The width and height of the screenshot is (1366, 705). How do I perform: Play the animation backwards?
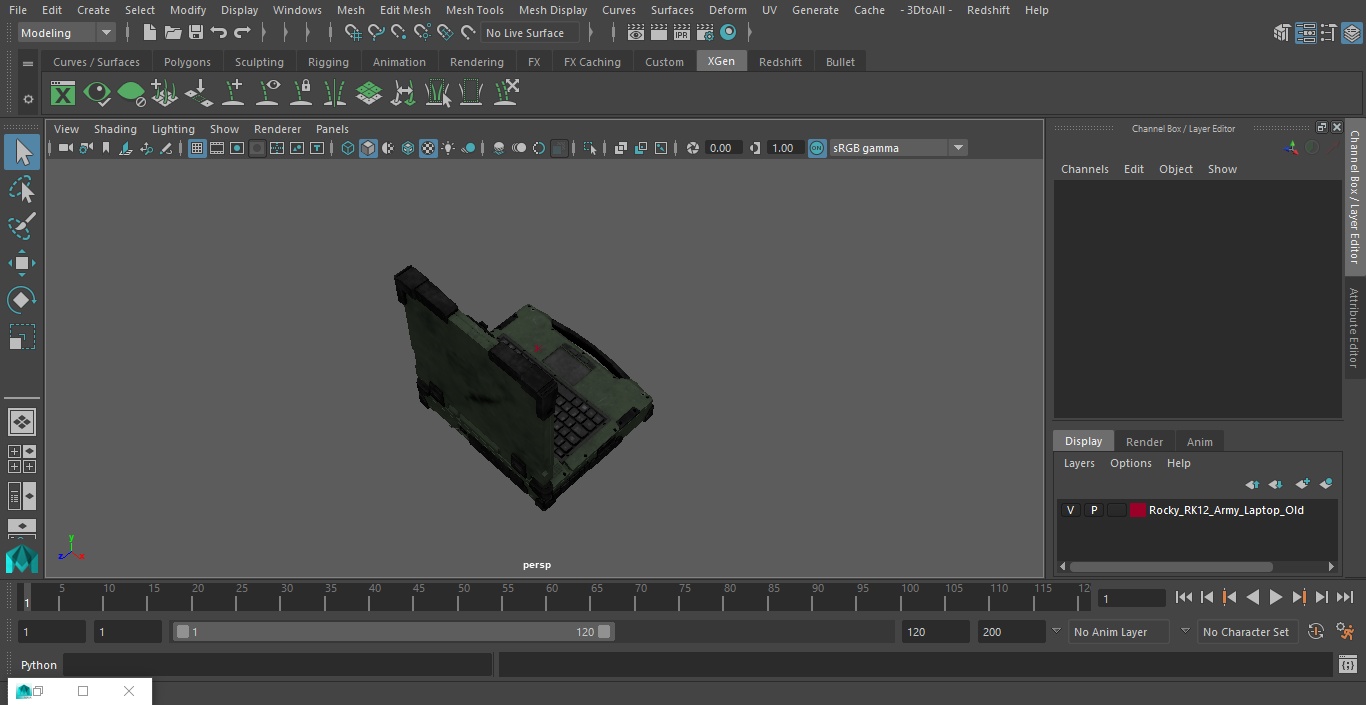1252,597
